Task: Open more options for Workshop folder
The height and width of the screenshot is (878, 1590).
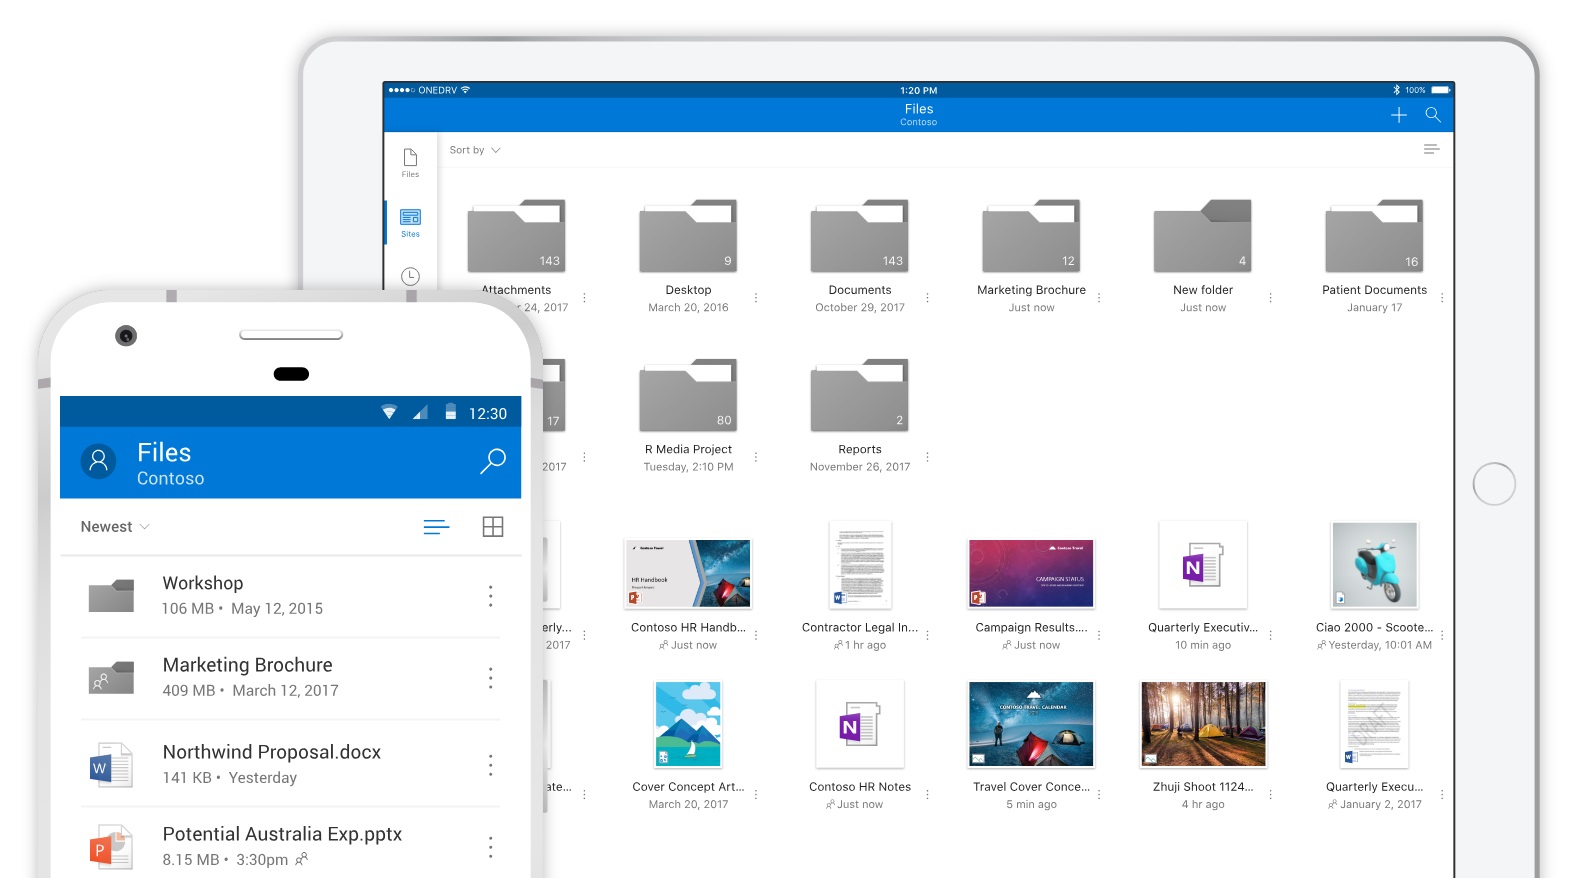Action: coord(490,596)
